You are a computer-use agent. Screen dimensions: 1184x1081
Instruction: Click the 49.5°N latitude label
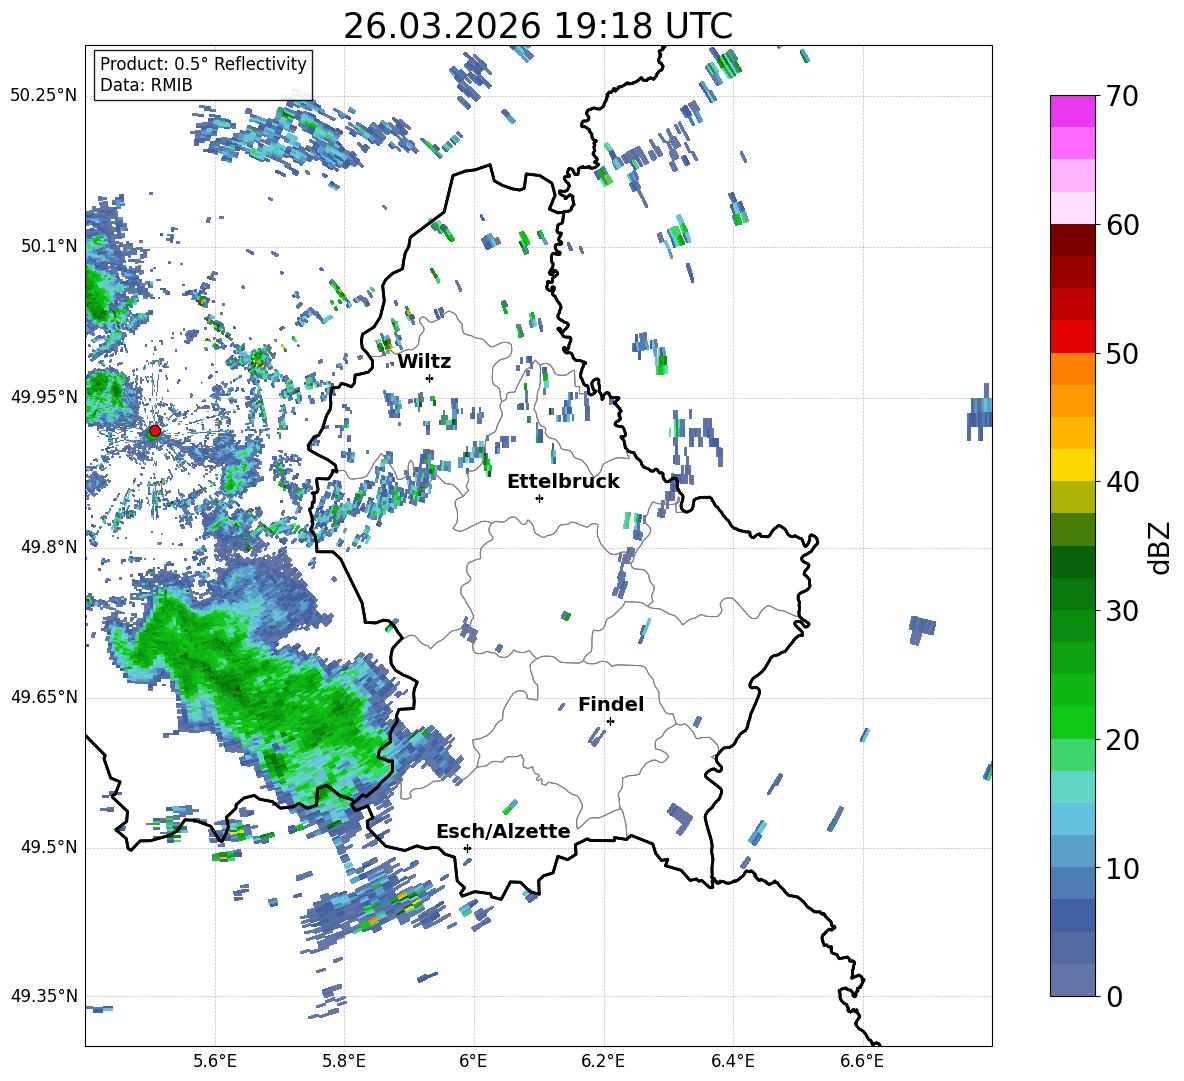(x=50, y=847)
